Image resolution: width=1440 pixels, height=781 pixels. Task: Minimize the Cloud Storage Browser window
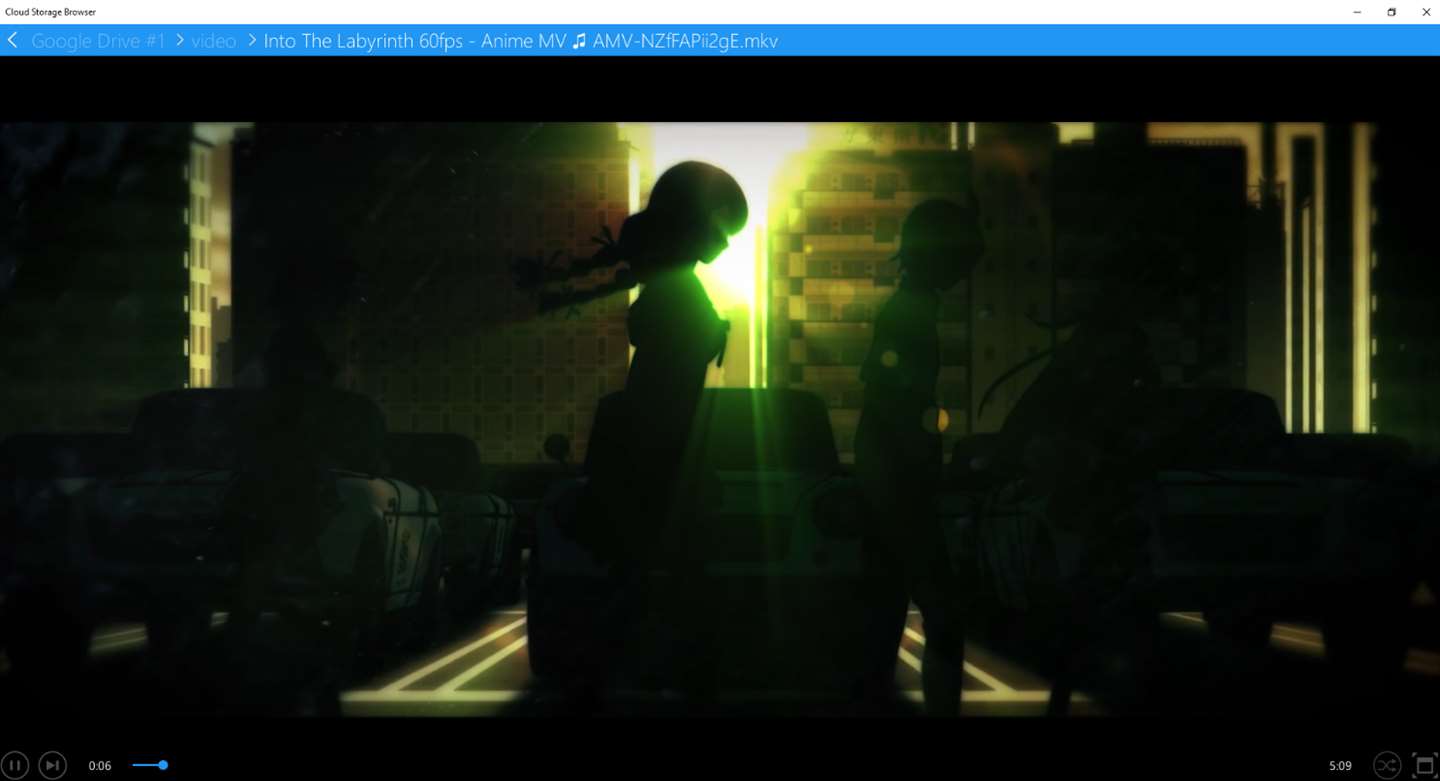click(1357, 12)
